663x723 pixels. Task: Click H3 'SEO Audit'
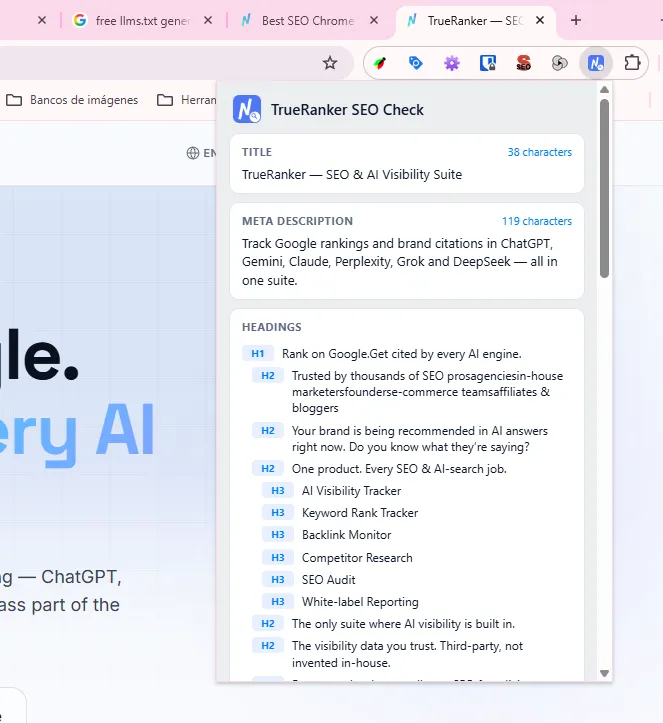[328, 580]
